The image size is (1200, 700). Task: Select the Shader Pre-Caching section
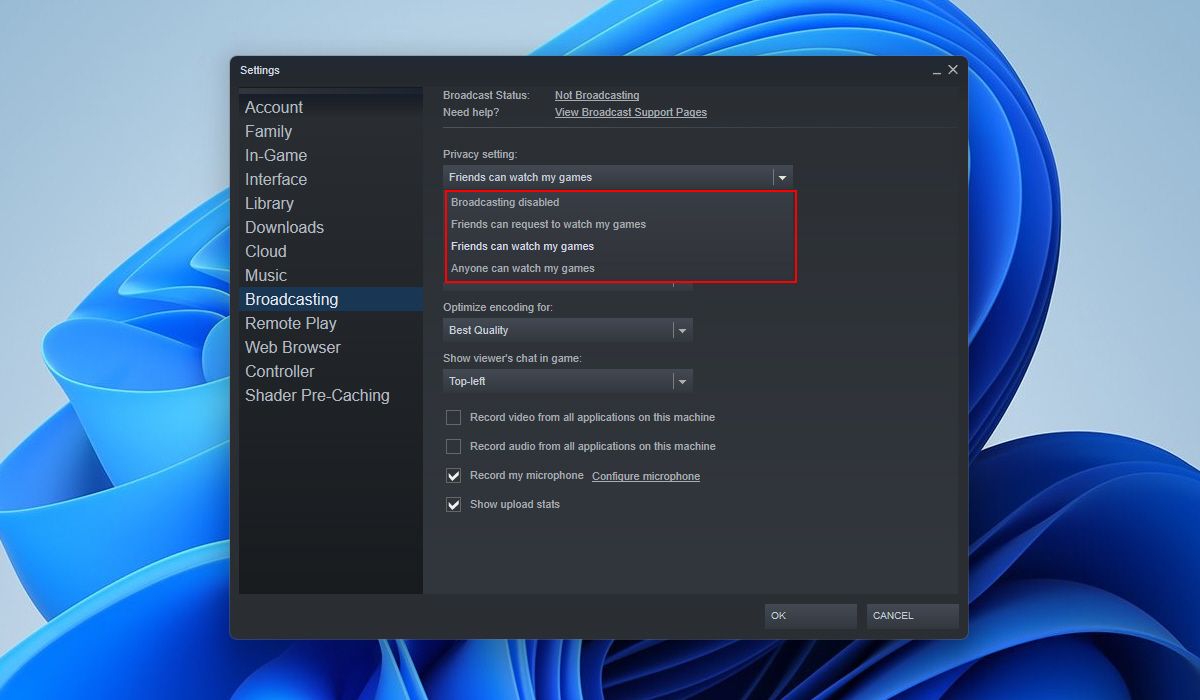pyautogui.click(x=317, y=395)
